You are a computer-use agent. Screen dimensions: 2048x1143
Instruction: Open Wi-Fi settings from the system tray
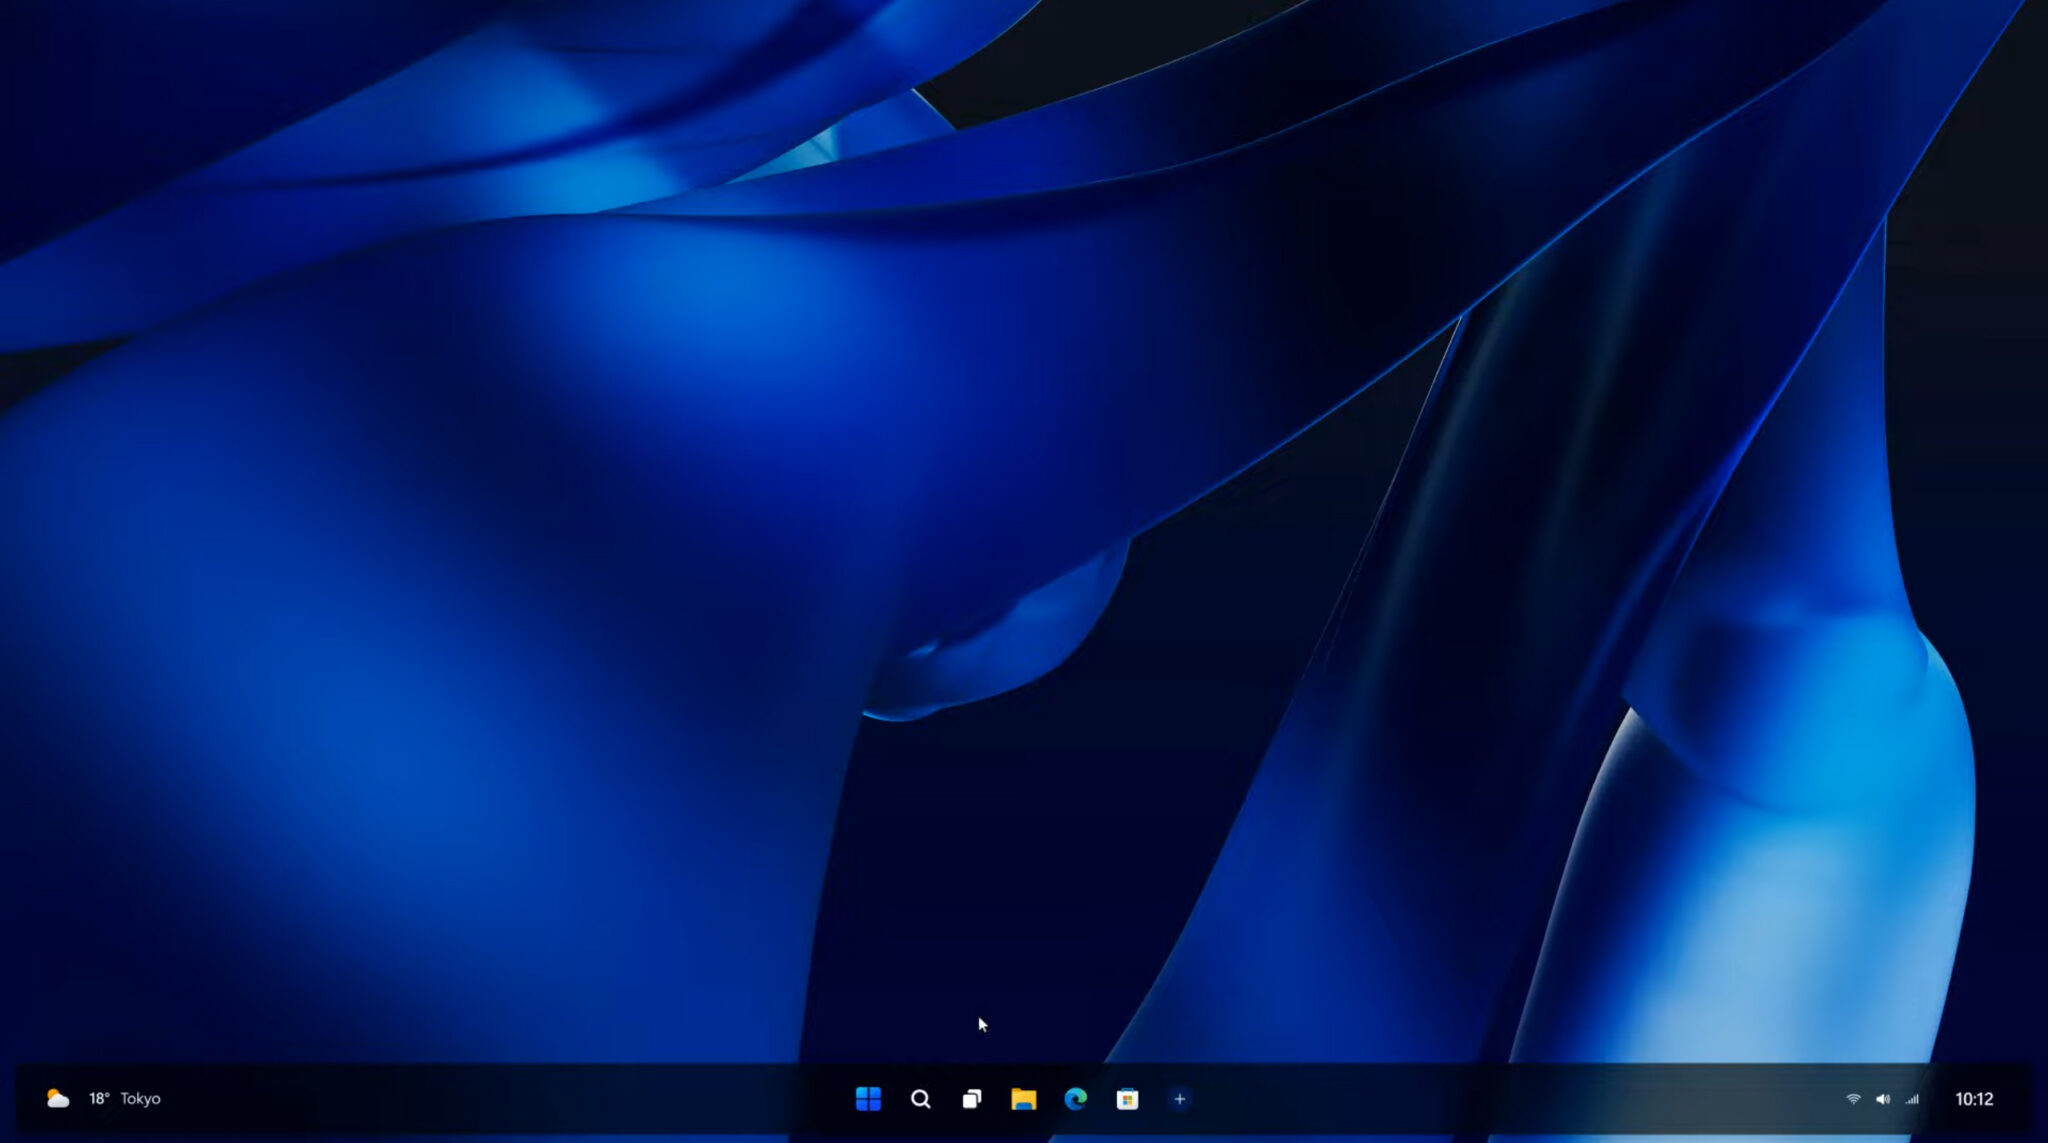(x=1855, y=1098)
